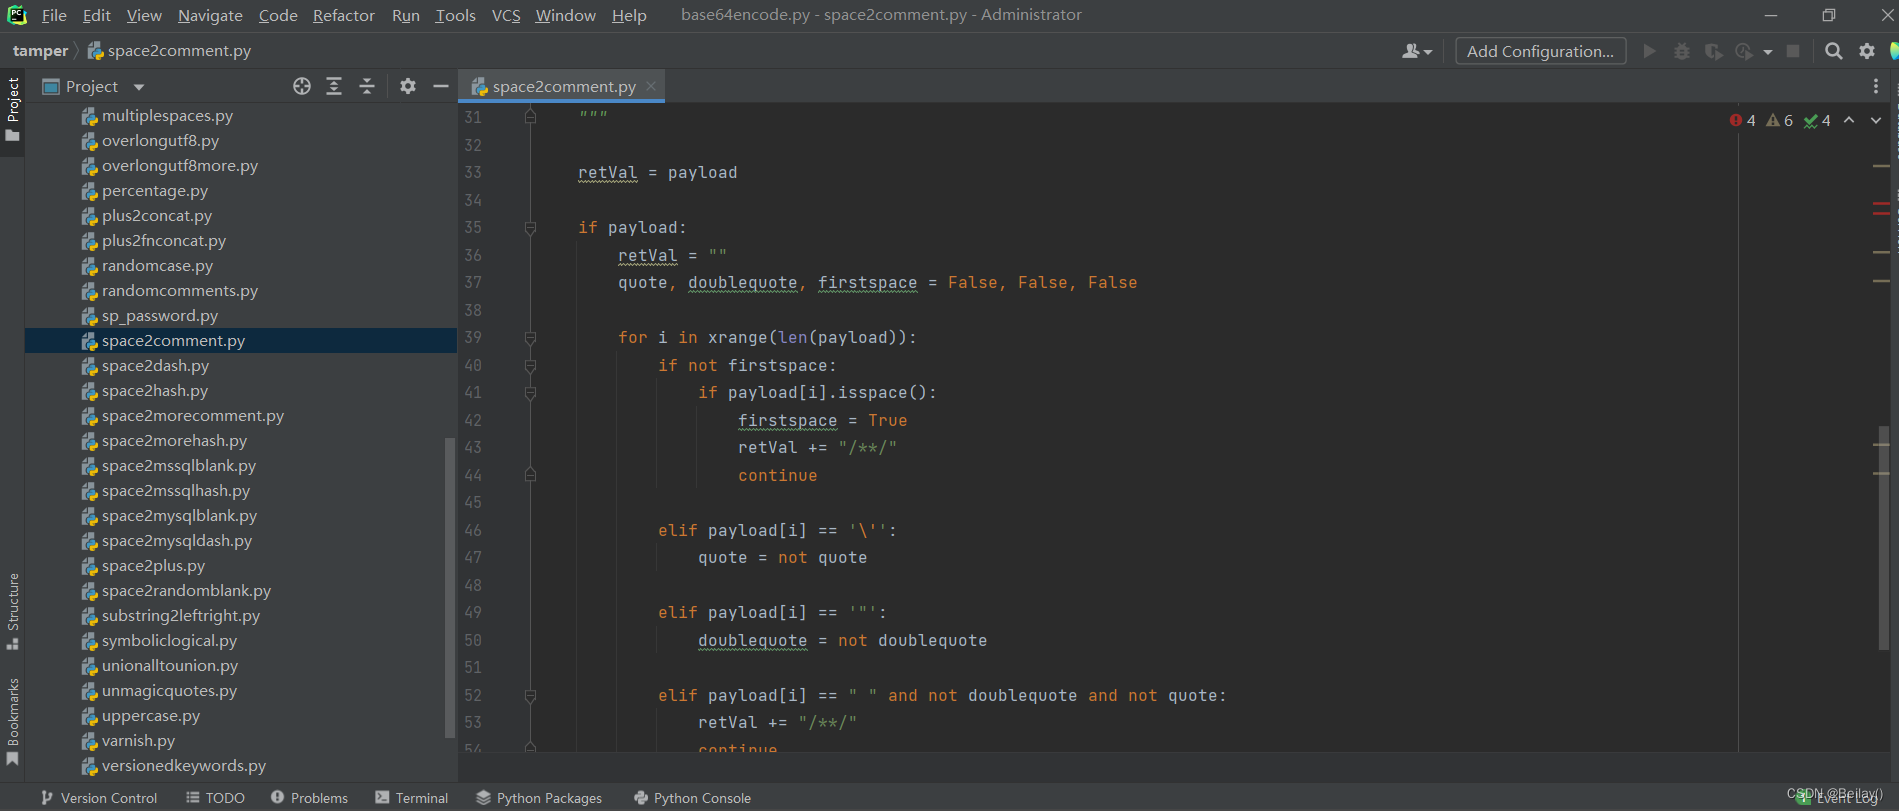The image size is (1899, 811).
Task: Click the Project panel vertical scrollbar
Action: 449,588
